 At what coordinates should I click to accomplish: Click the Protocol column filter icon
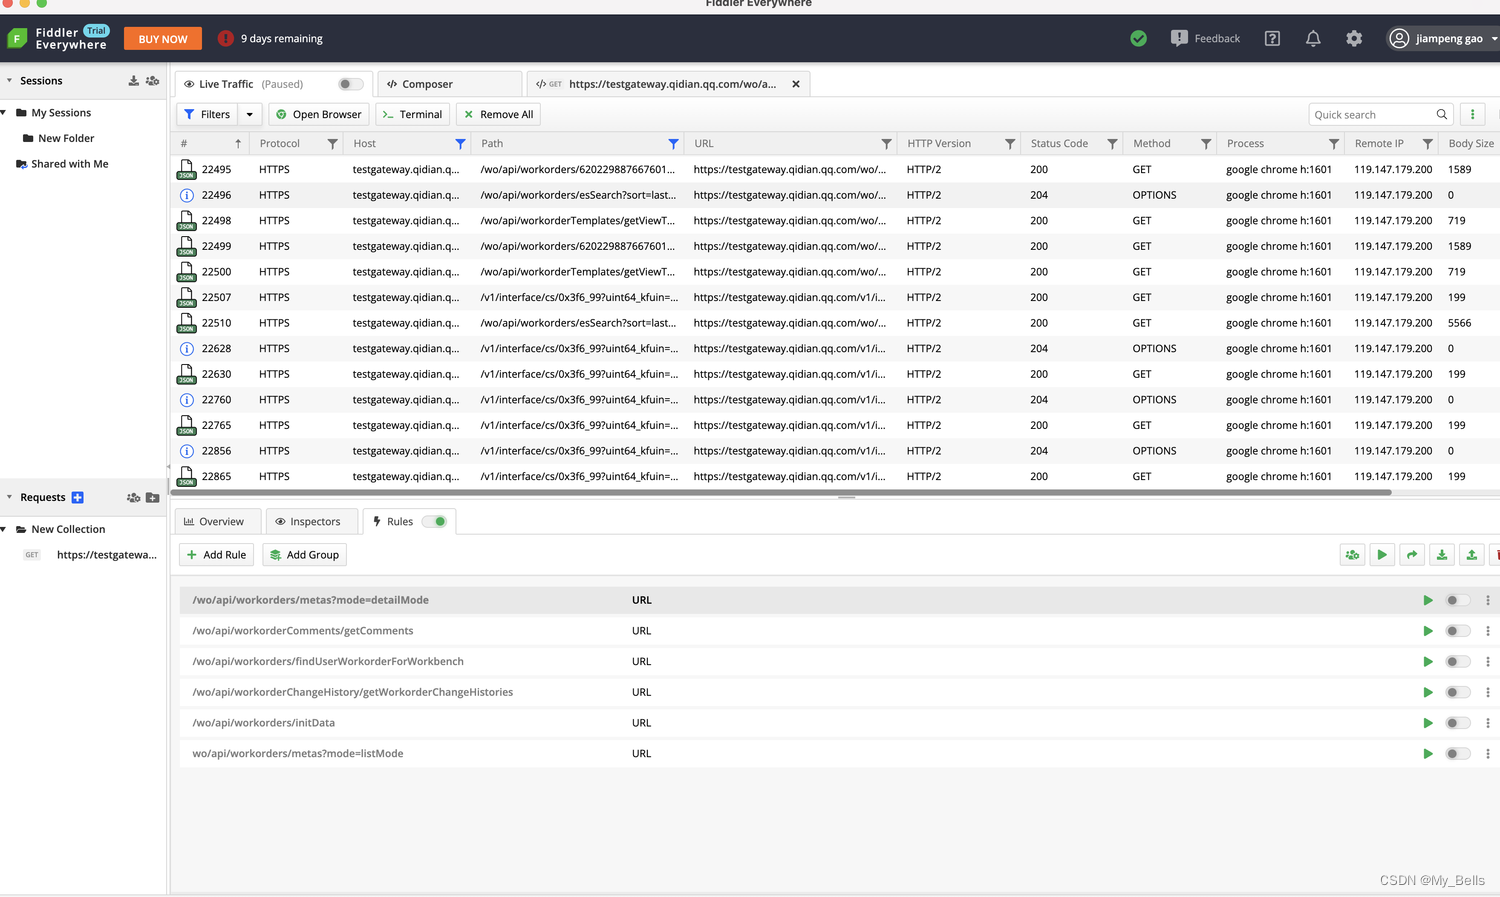(x=332, y=144)
